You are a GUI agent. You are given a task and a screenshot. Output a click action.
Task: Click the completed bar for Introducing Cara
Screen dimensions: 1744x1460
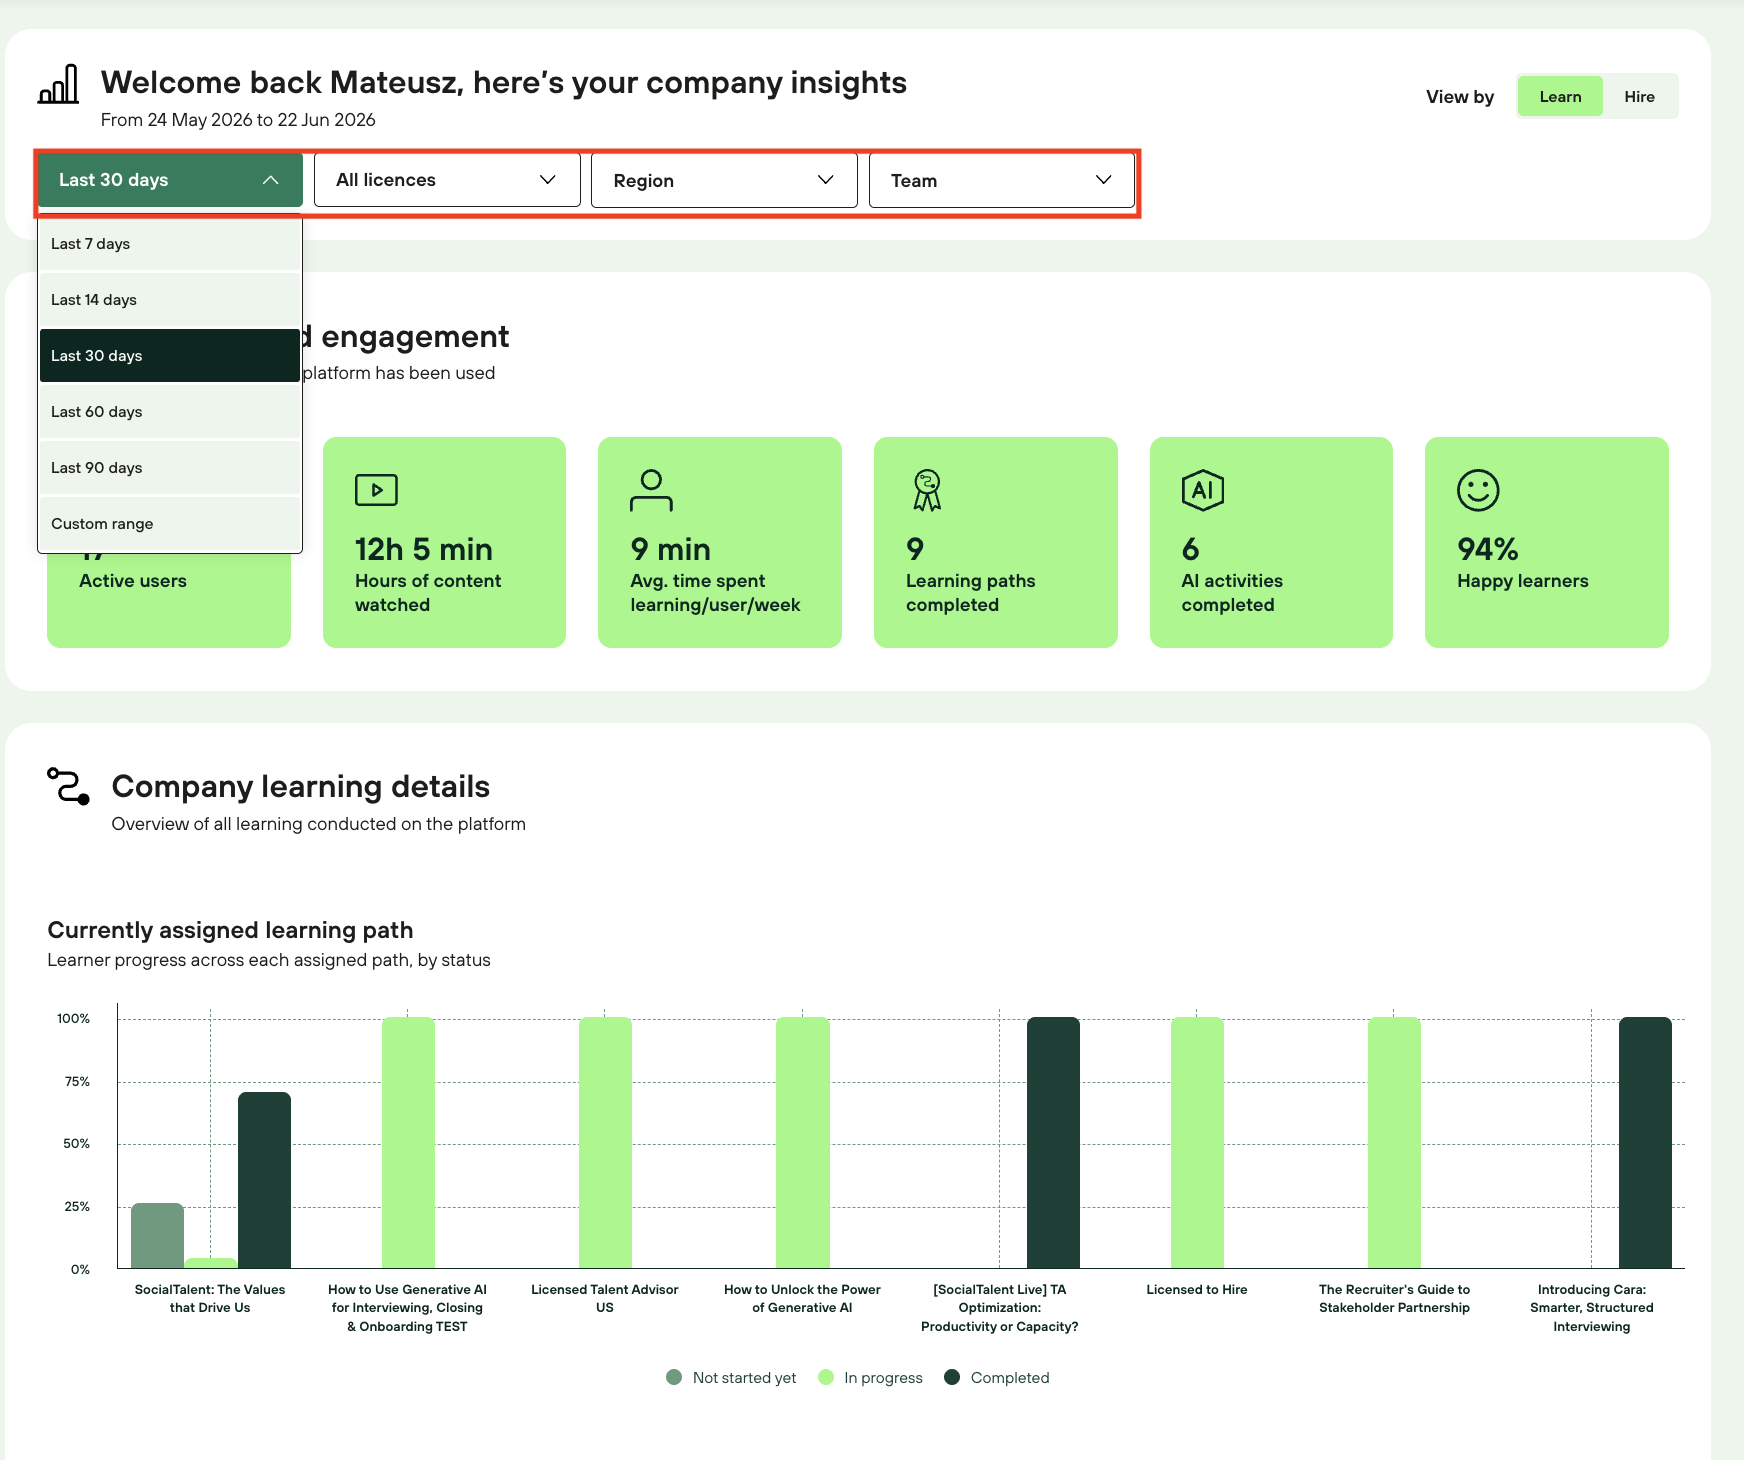tap(1645, 1143)
